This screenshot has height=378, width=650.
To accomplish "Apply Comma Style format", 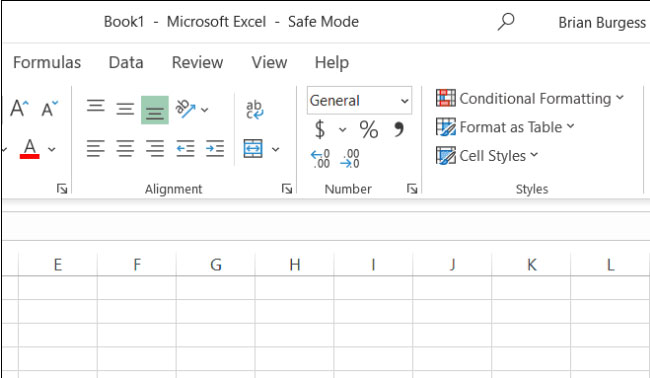I will coord(398,129).
